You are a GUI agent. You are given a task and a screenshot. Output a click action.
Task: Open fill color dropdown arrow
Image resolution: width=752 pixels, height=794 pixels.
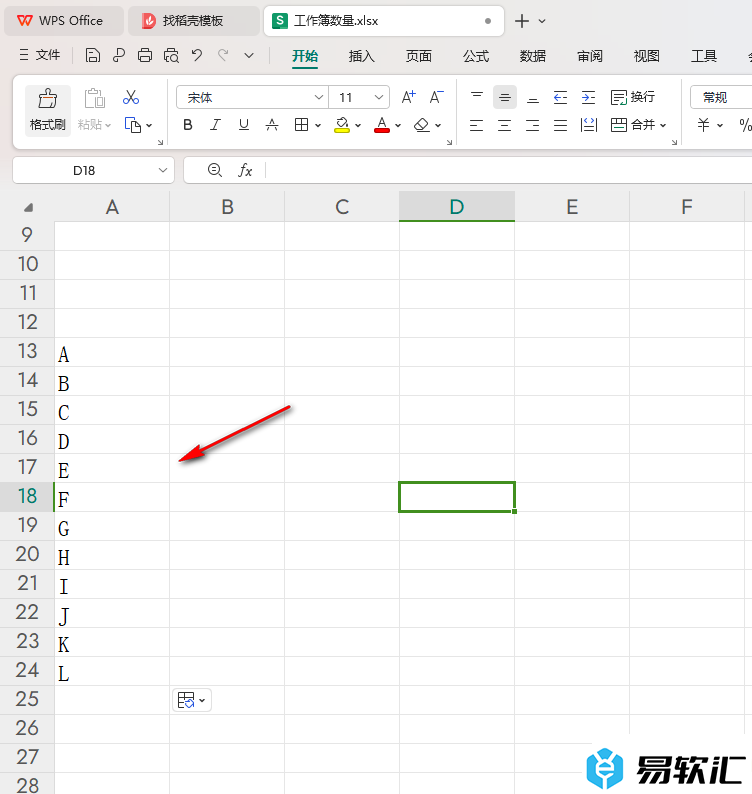click(358, 125)
